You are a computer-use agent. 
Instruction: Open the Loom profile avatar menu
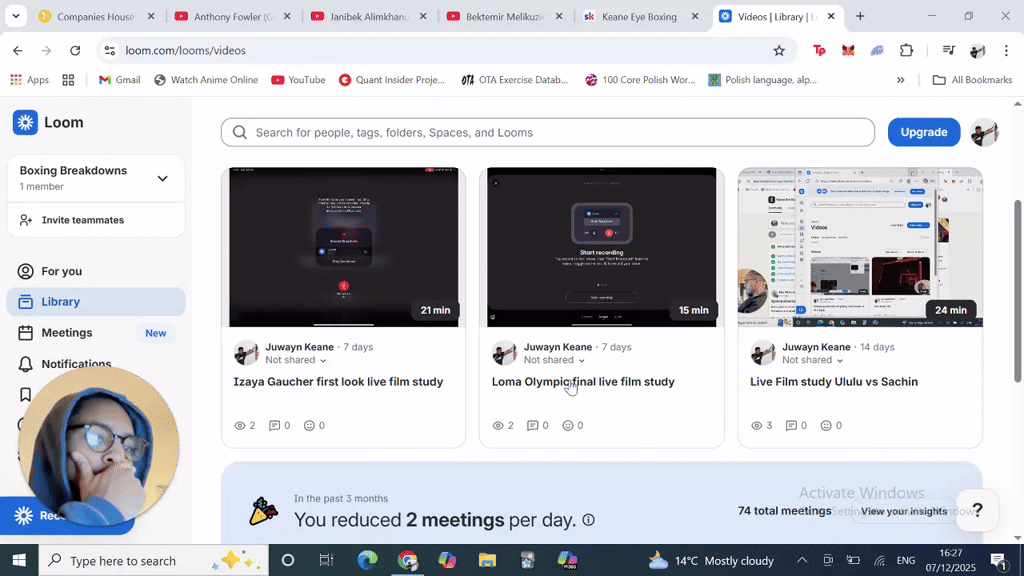tap(984, 132)
